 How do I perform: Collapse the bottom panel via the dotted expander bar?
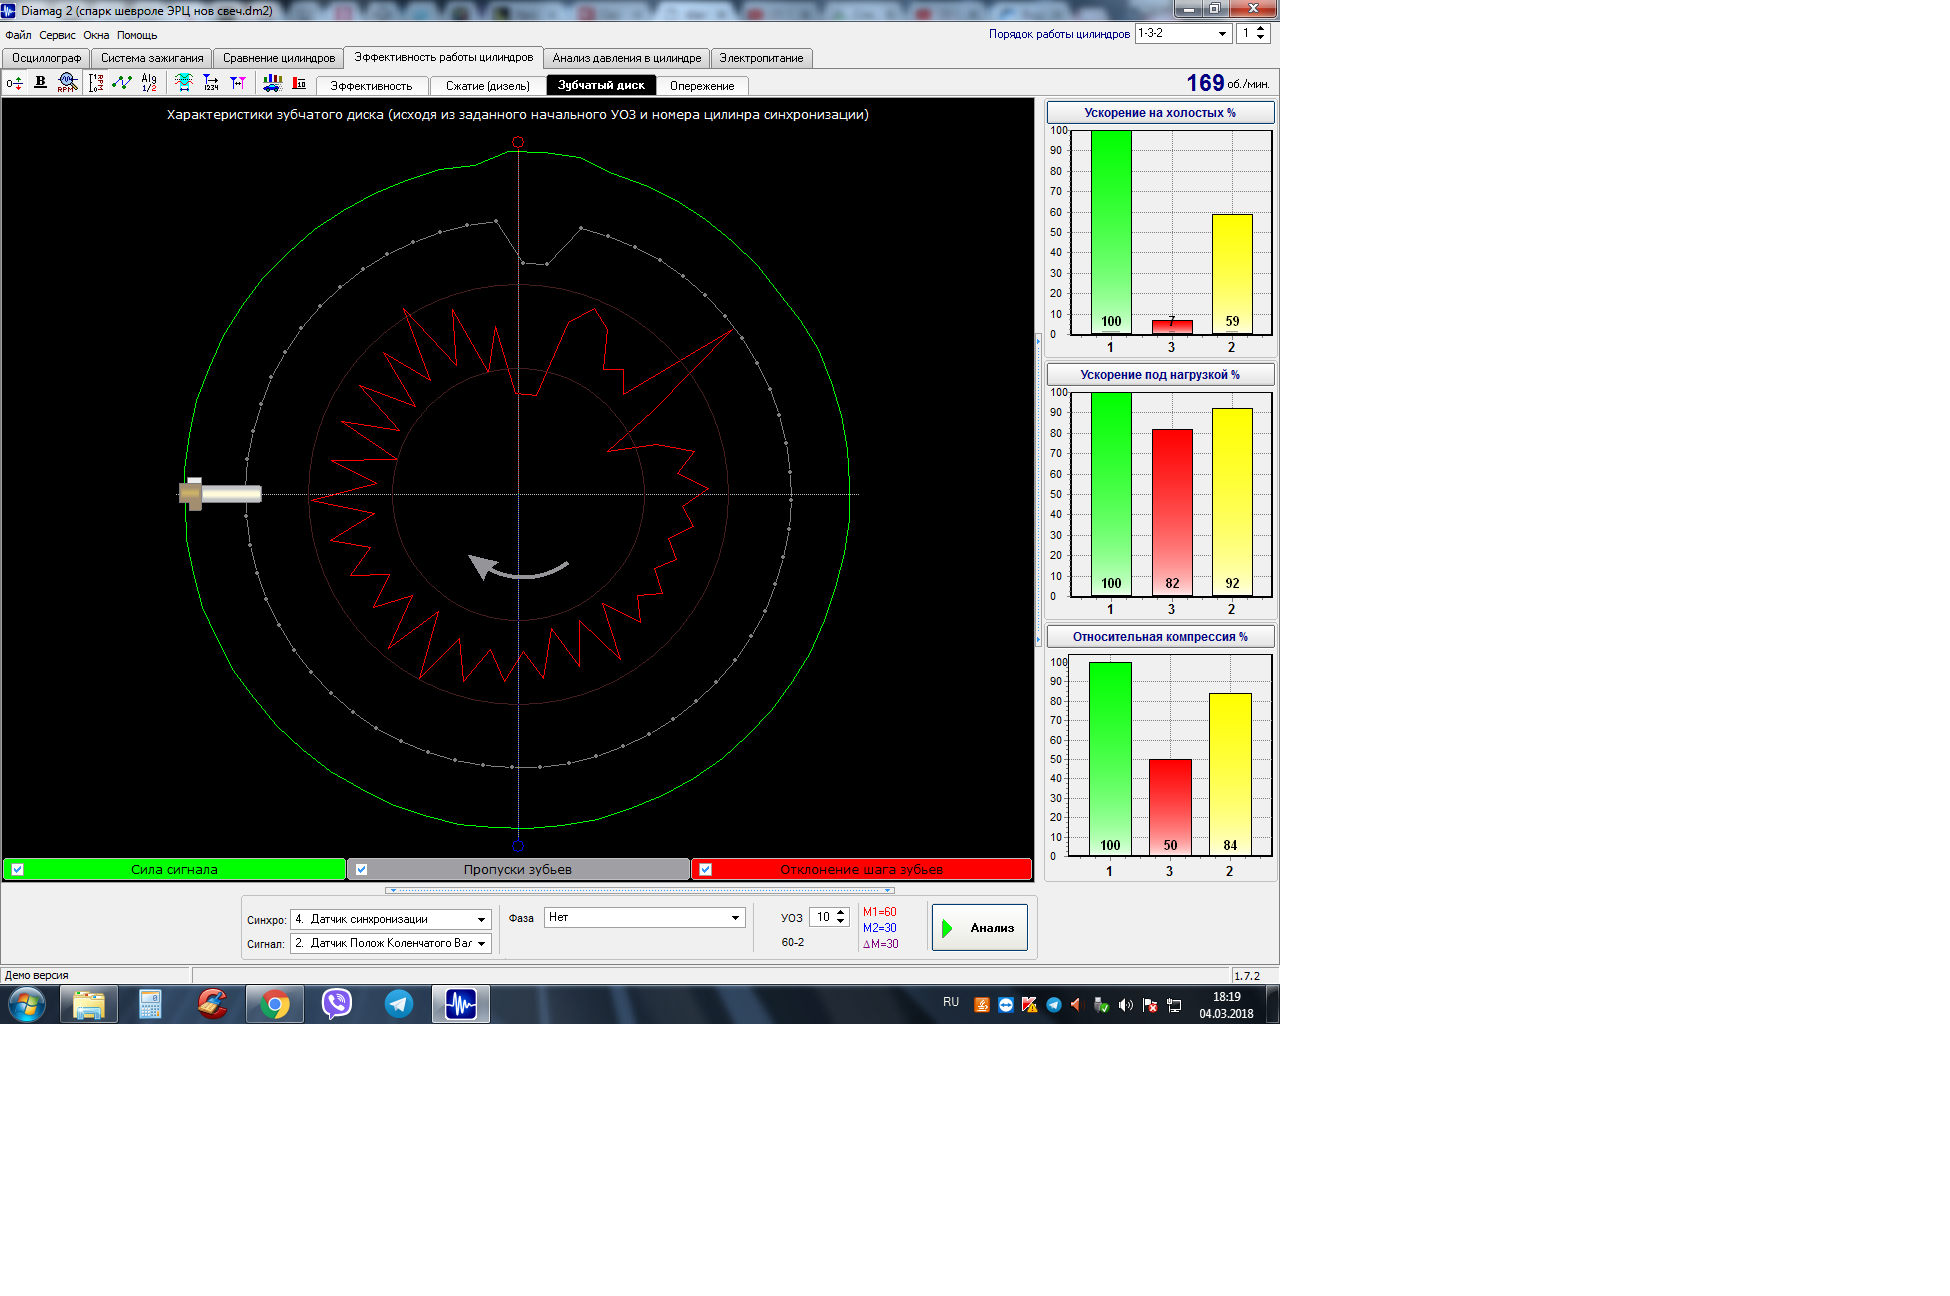pos(640,890)
